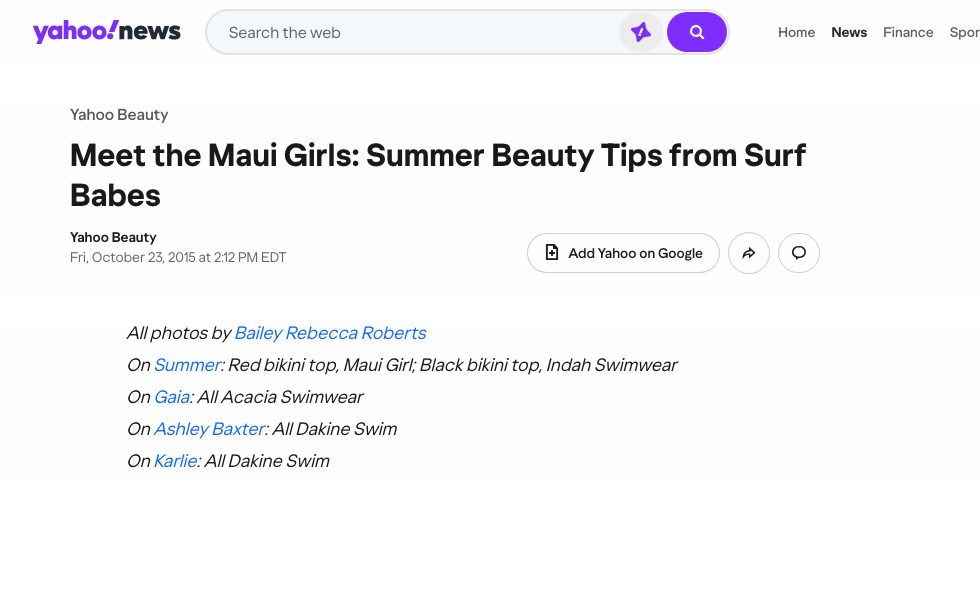Open the comments speech bubble icon
This screenshot has height=612, width=980.
[799, 253]
